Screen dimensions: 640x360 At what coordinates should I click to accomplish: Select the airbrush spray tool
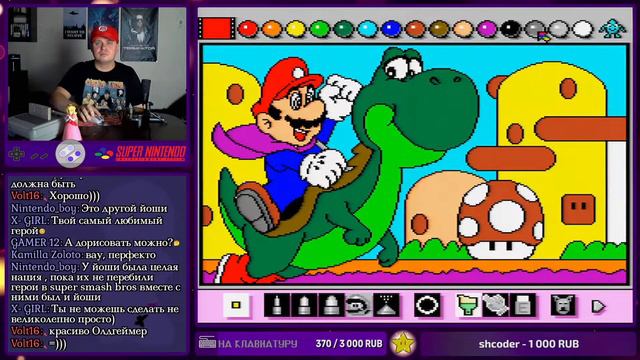(x=386, y=305)
